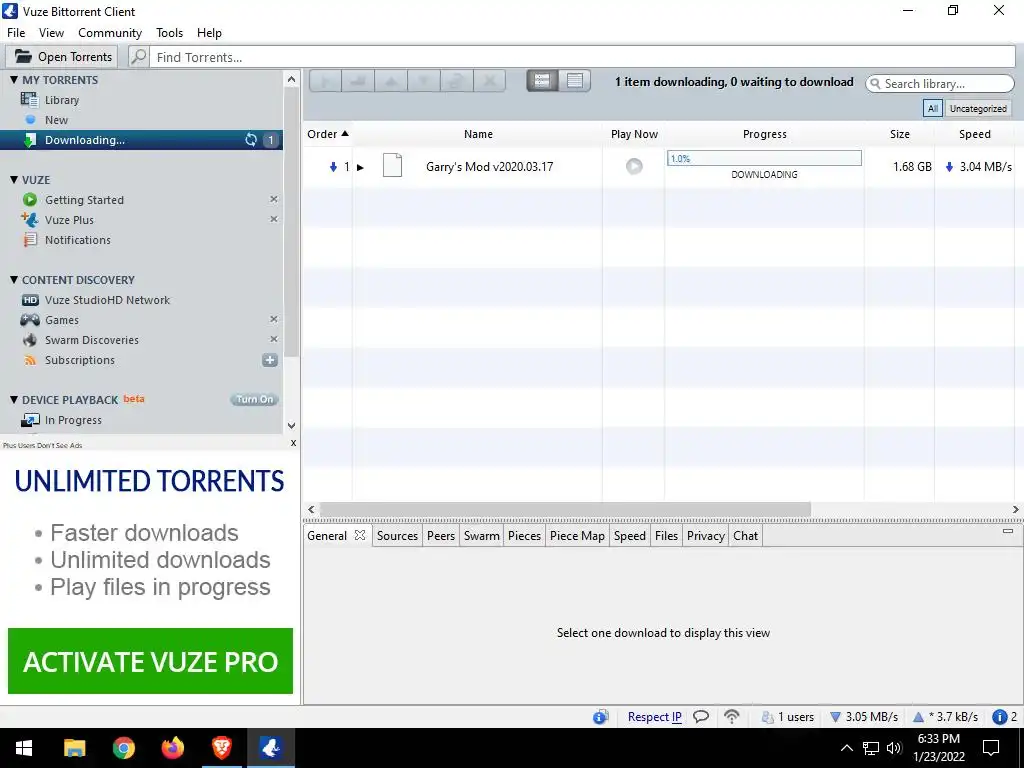Click the Respect IP link
The image size is (1024, 768).
click(x=654, y=716)
